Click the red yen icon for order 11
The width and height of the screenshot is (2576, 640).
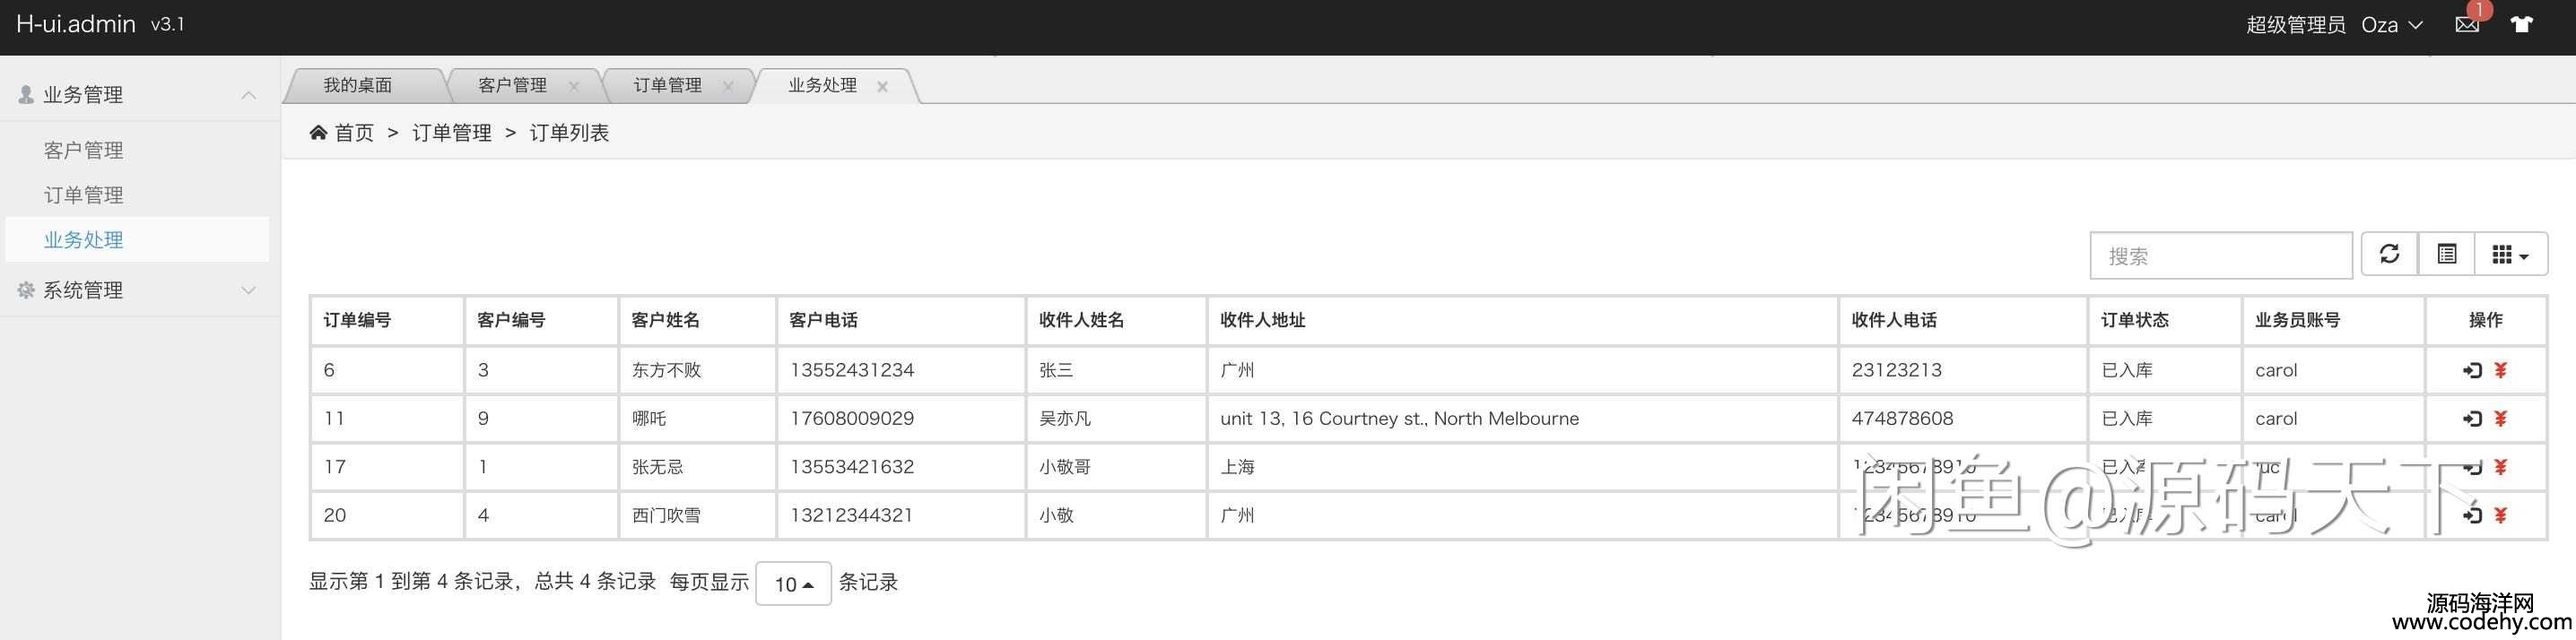(2500, 419)
